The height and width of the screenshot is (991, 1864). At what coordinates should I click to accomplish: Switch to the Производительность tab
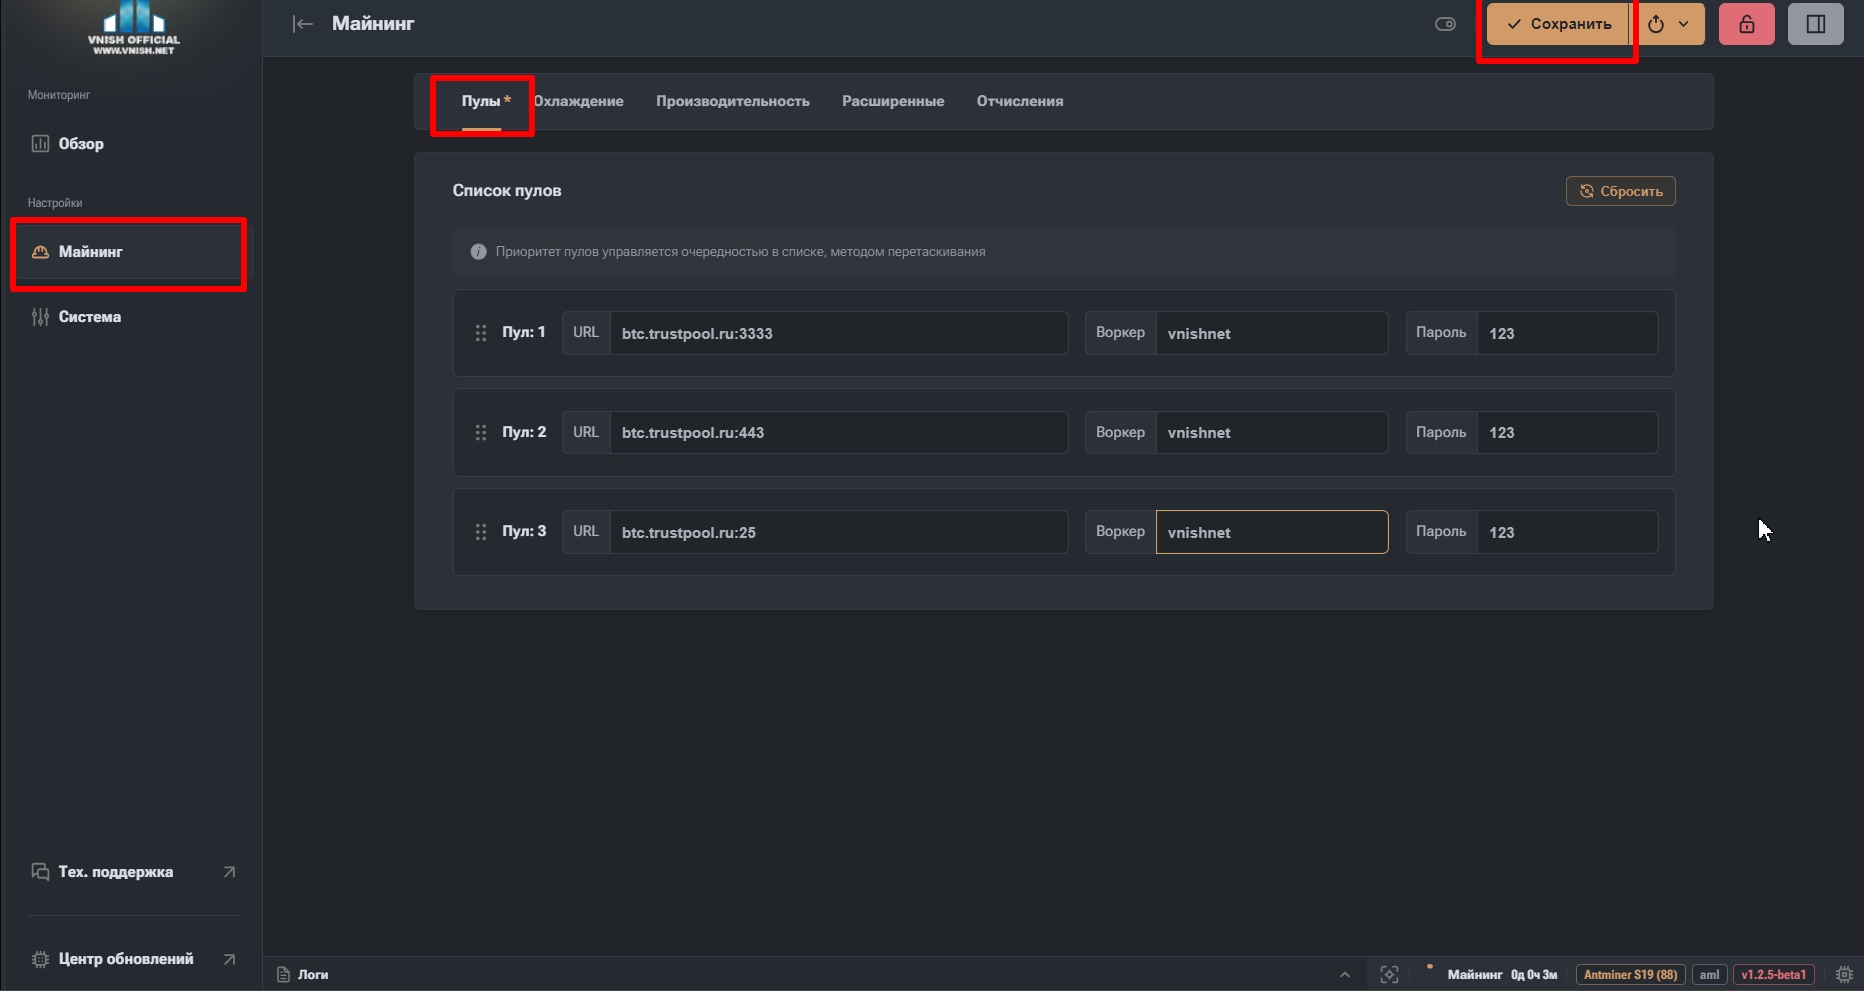(x=733, y=101)
